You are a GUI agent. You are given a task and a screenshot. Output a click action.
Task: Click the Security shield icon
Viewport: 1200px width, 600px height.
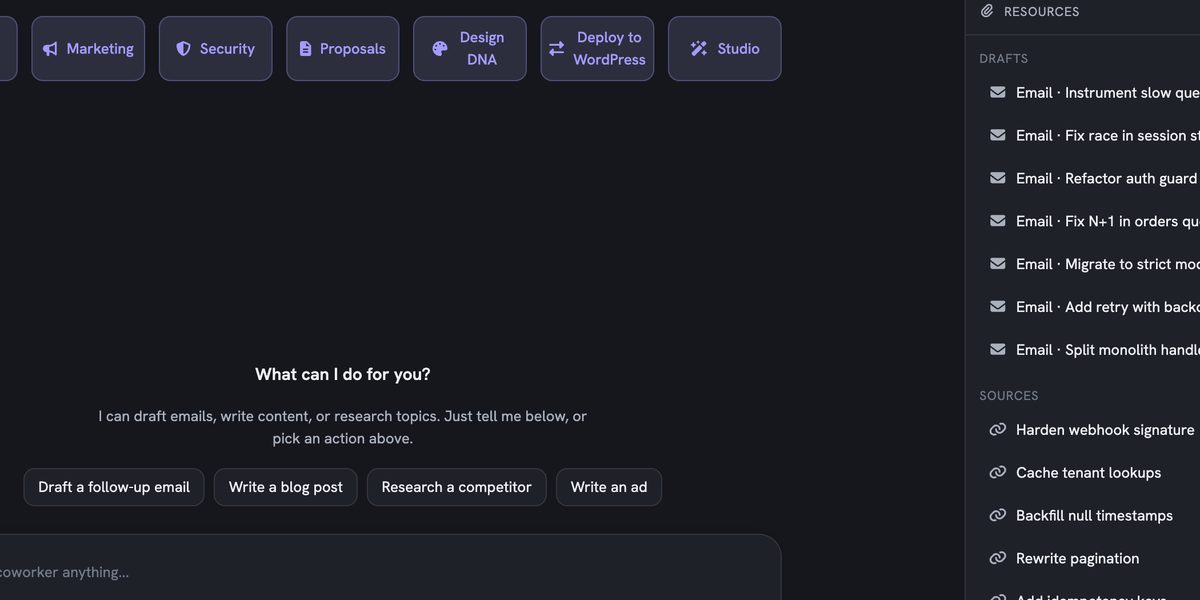183,49
